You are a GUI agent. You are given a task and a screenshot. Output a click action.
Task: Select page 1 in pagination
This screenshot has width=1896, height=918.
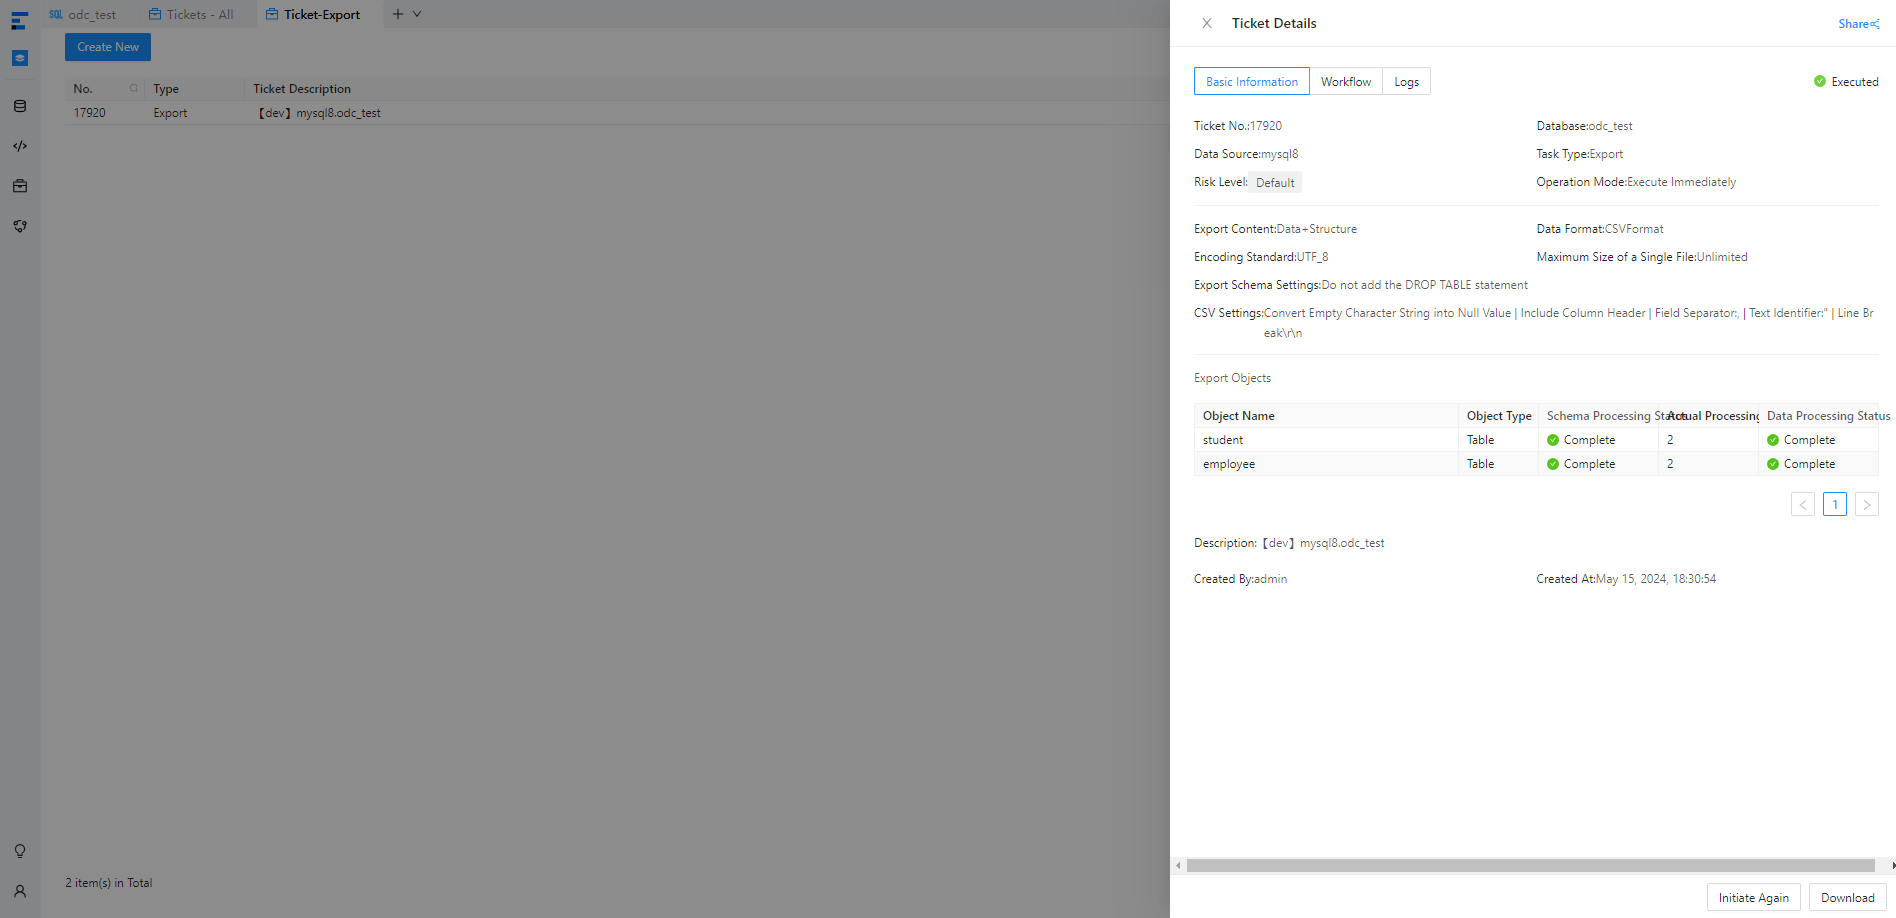tap(1834, 504)
